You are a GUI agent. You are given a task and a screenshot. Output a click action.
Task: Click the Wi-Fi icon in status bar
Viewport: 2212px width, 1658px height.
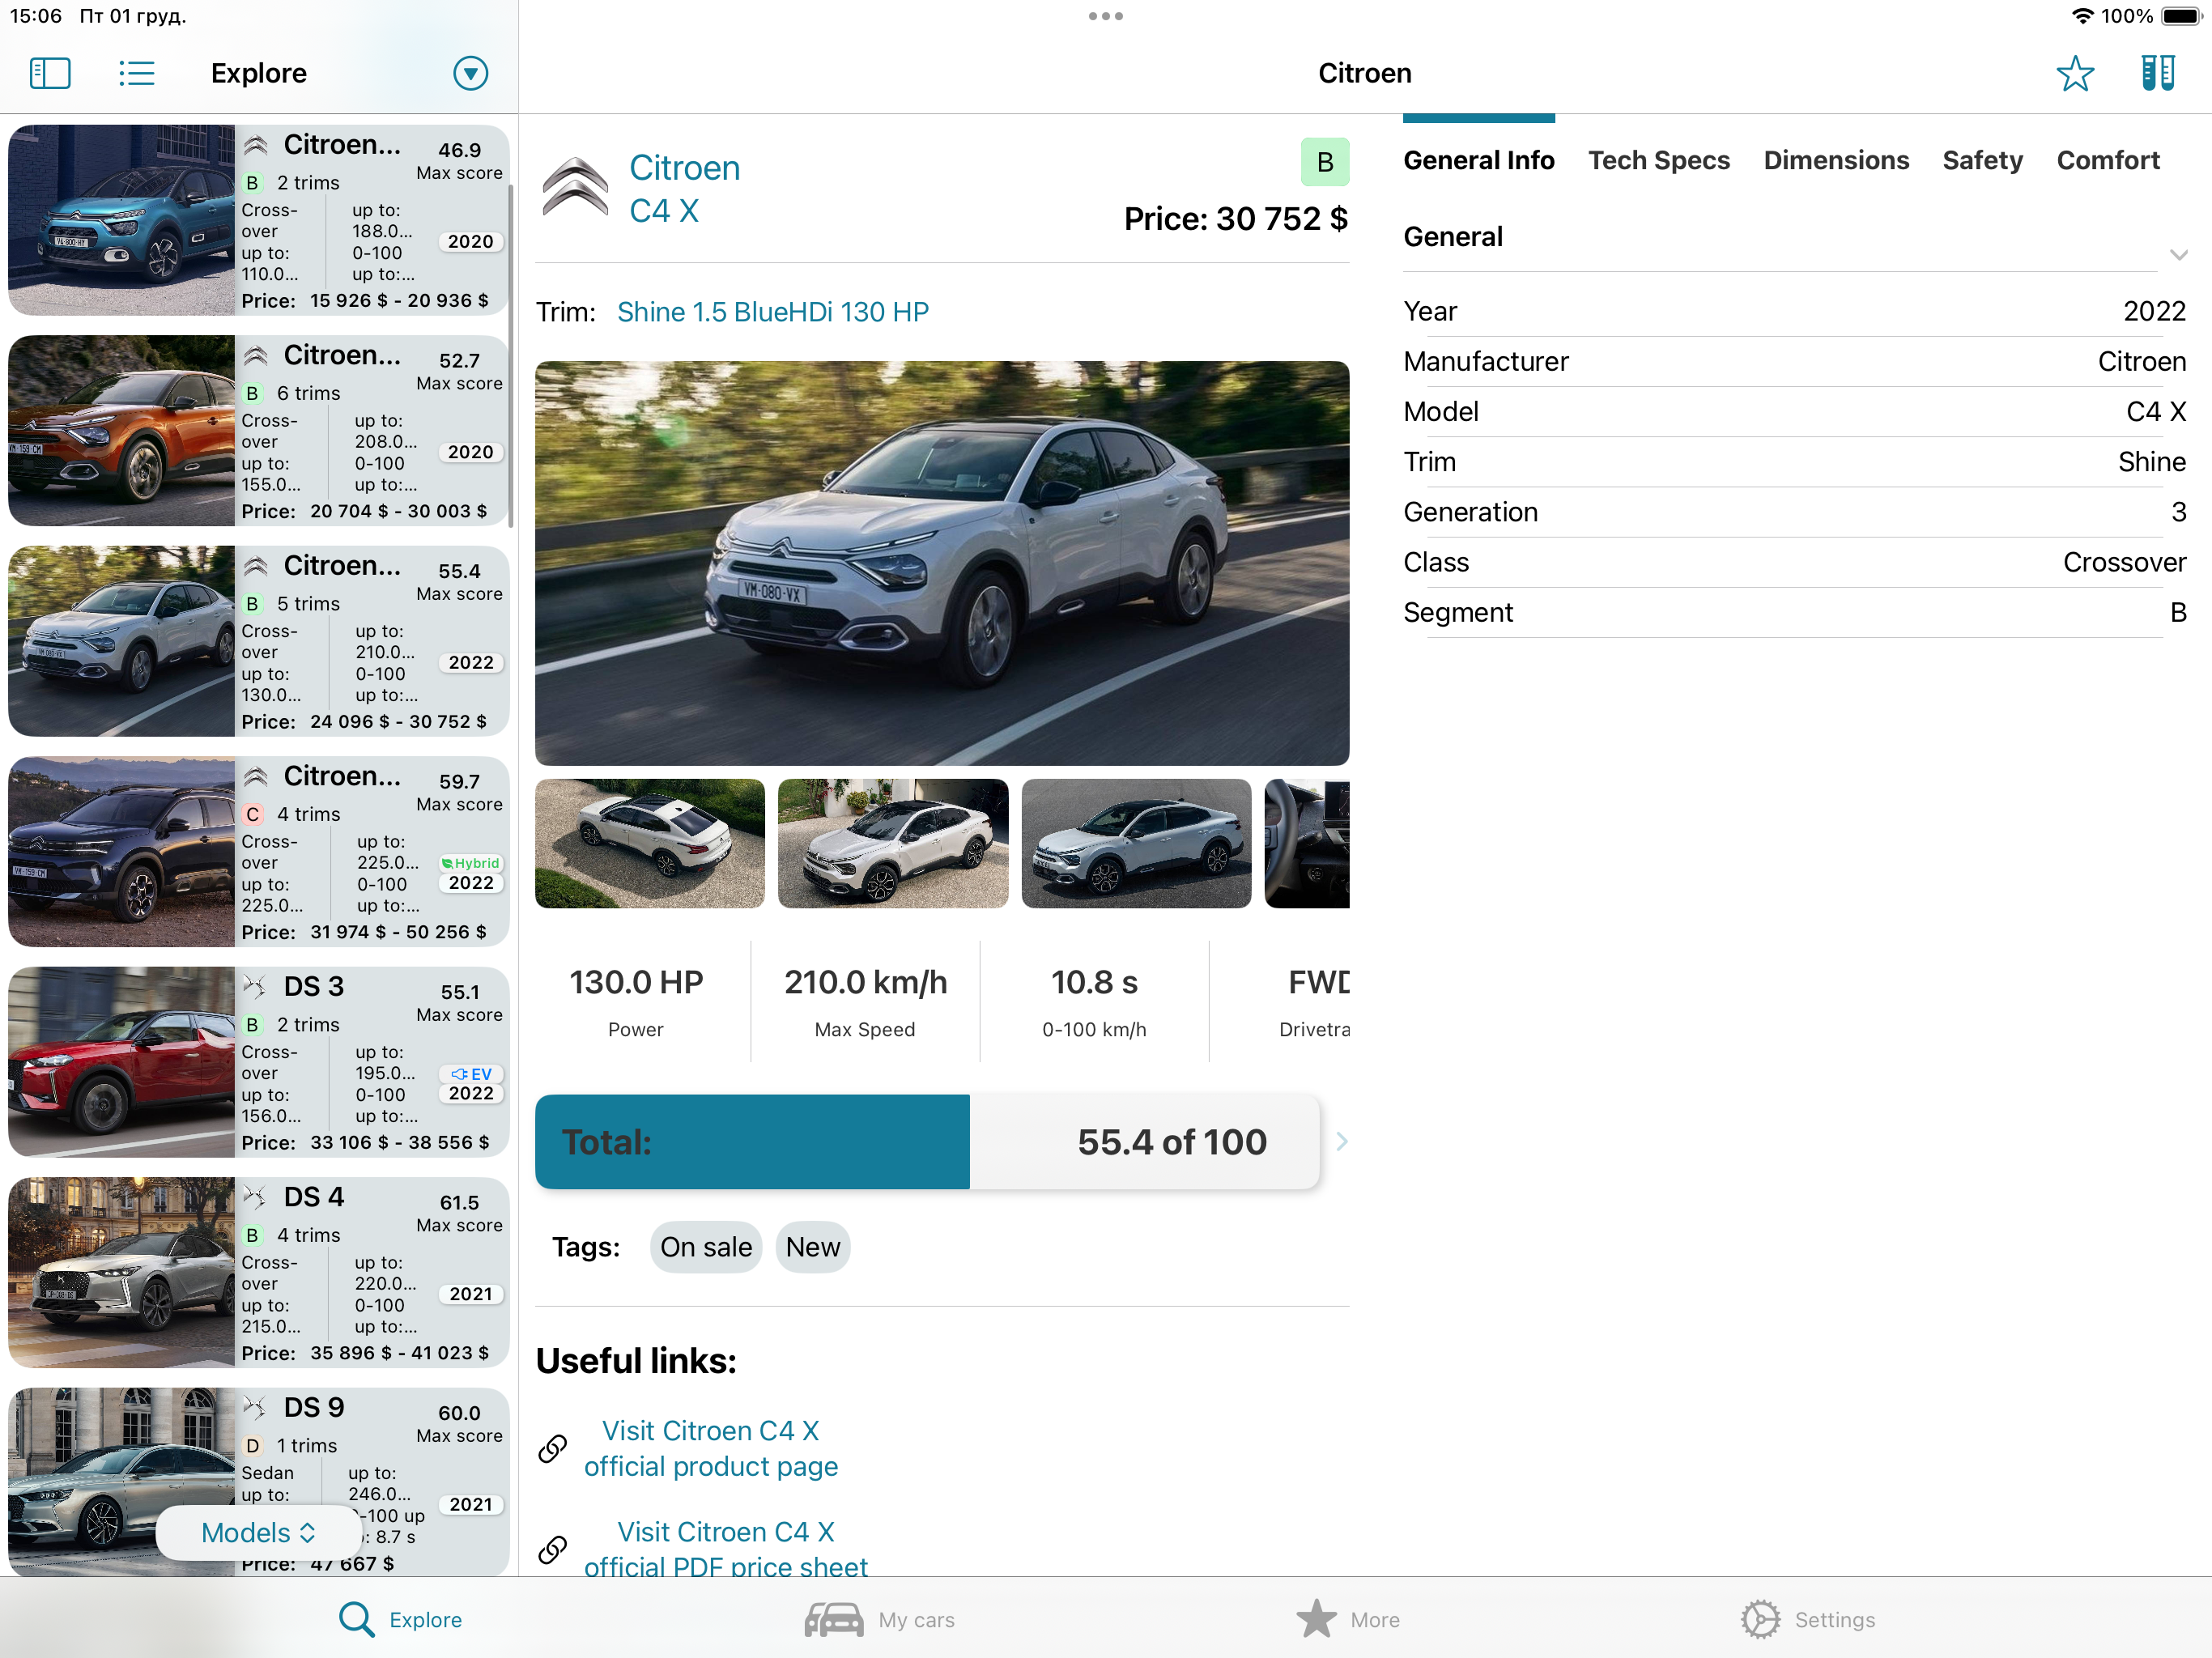click(x=2083, y=16)
